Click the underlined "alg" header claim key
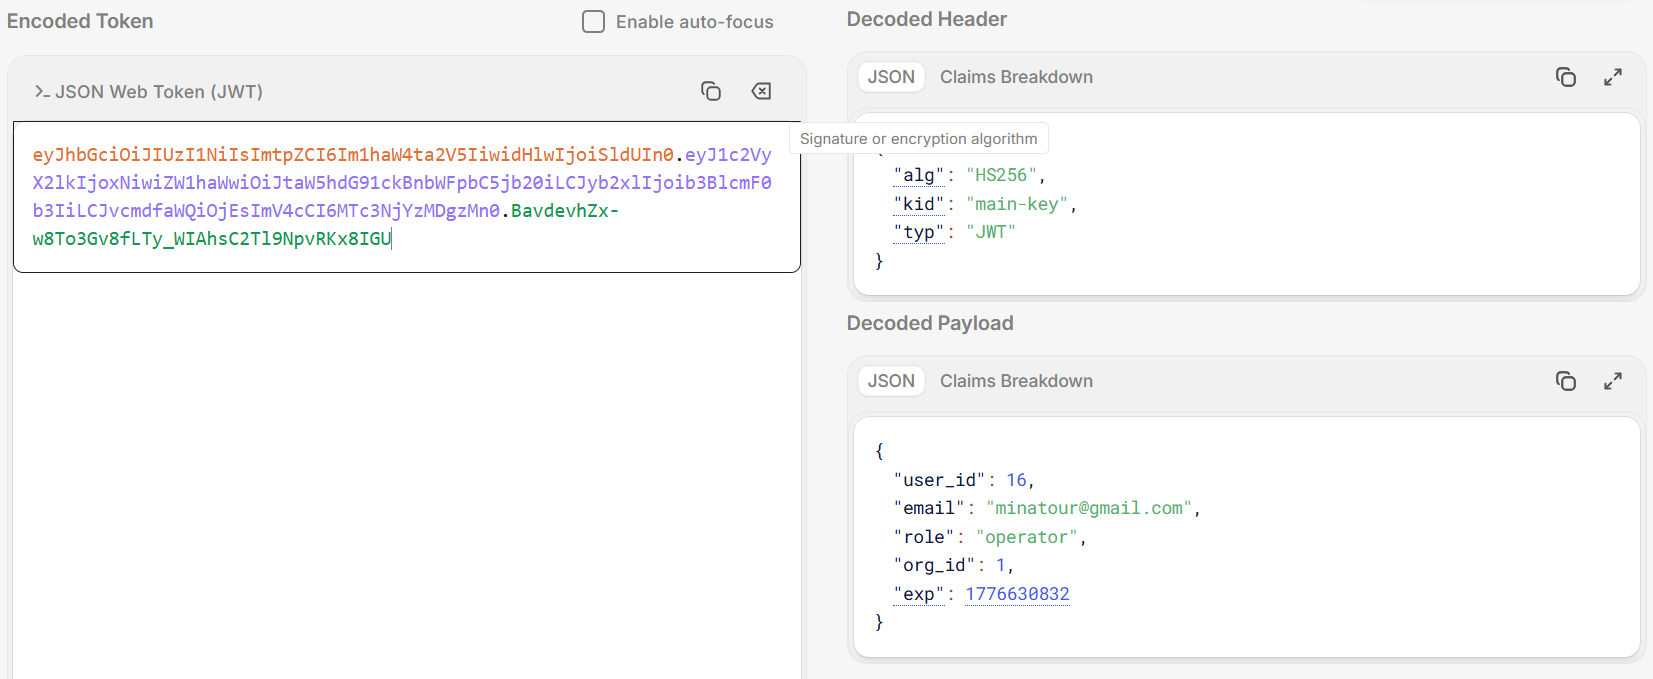This screenshot has width=1653, height=679. [x=918, y=176]
